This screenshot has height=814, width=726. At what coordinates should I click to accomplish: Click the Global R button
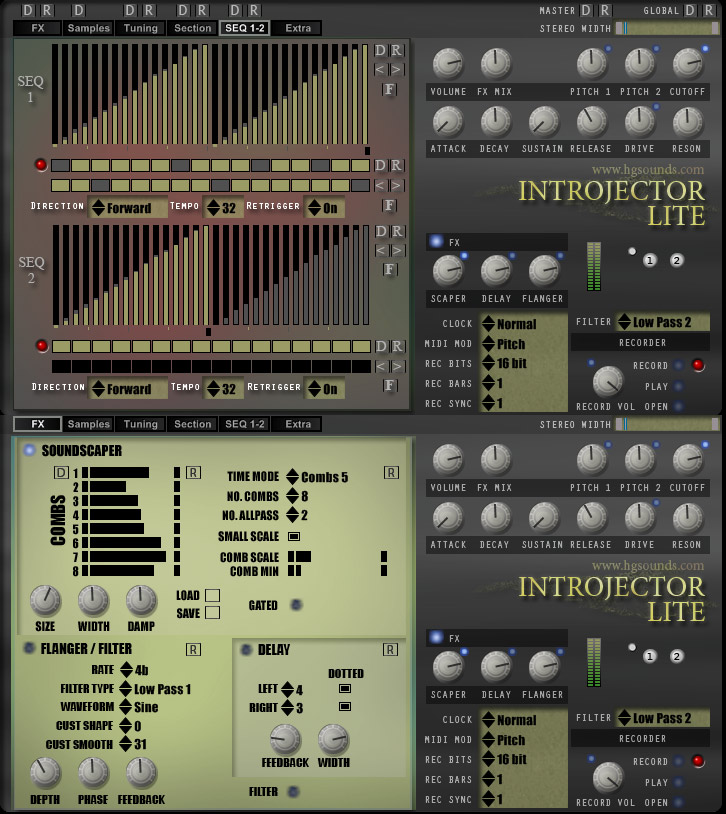pyautogui.click(x=709, y=10)
